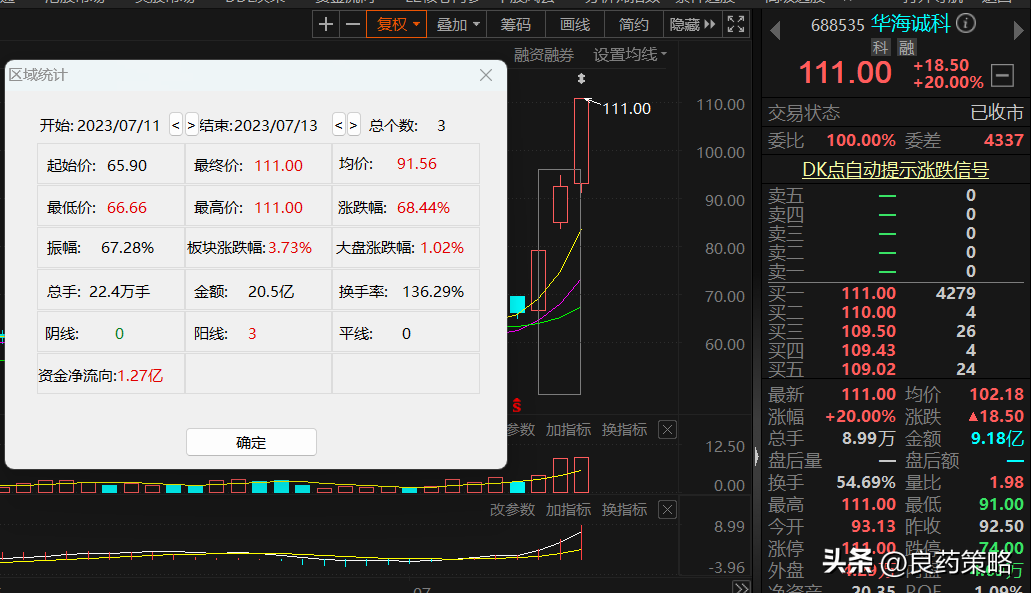The height and width of the screenshot is (593, 1031).
Task: Close the volume indicator panel
Action: click(667, 430)
